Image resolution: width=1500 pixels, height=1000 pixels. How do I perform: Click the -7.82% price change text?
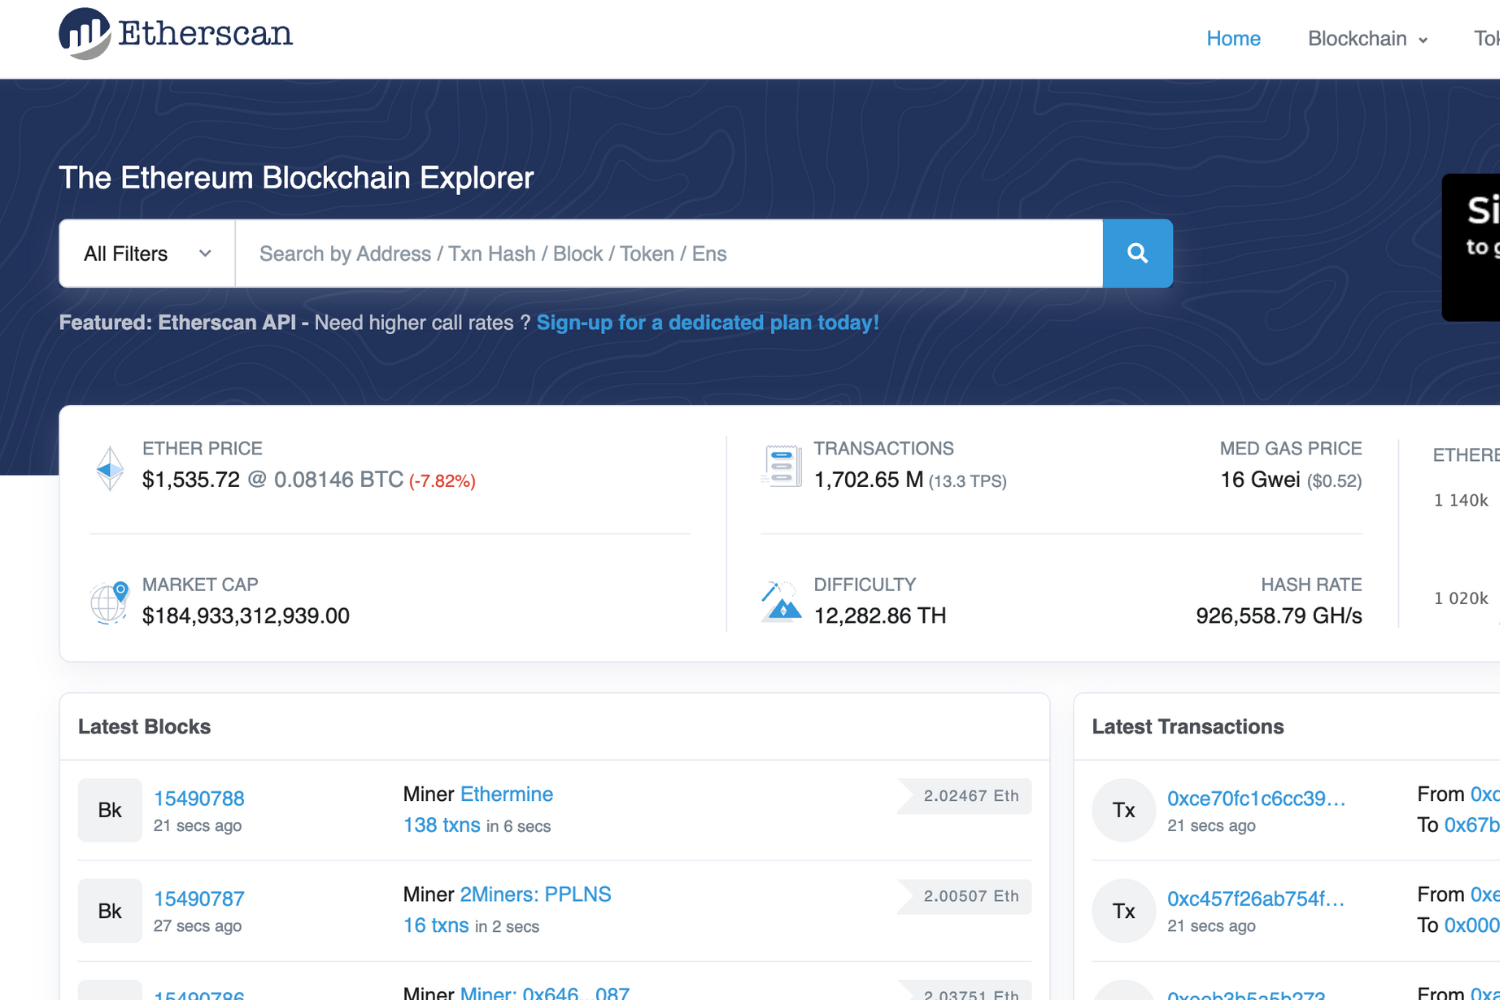tap(442, 481)
